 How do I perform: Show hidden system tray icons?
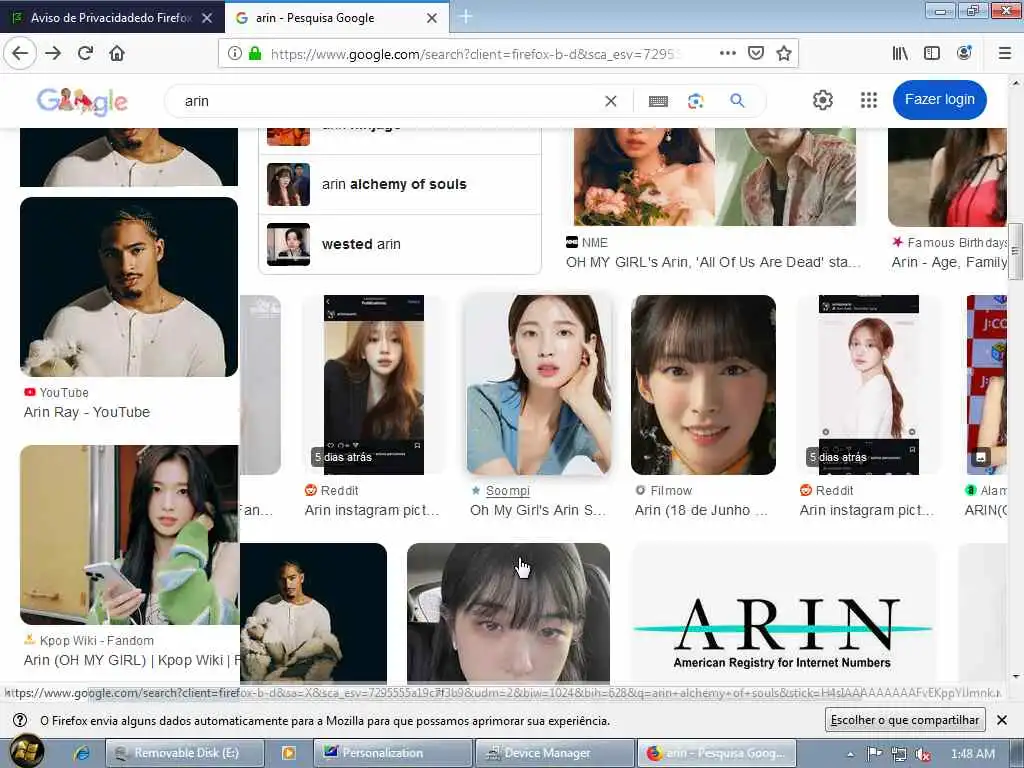coord(850,754)
